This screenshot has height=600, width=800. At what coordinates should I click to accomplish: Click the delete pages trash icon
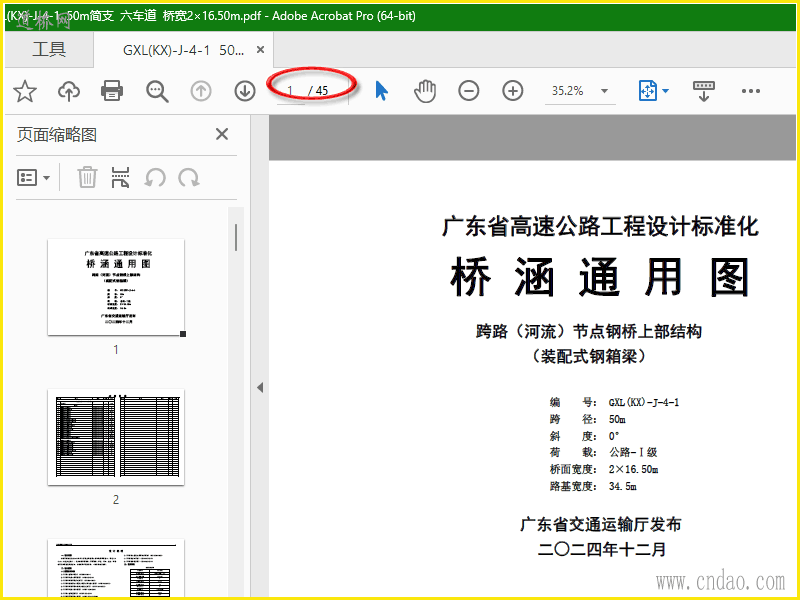tap(87, 178)
